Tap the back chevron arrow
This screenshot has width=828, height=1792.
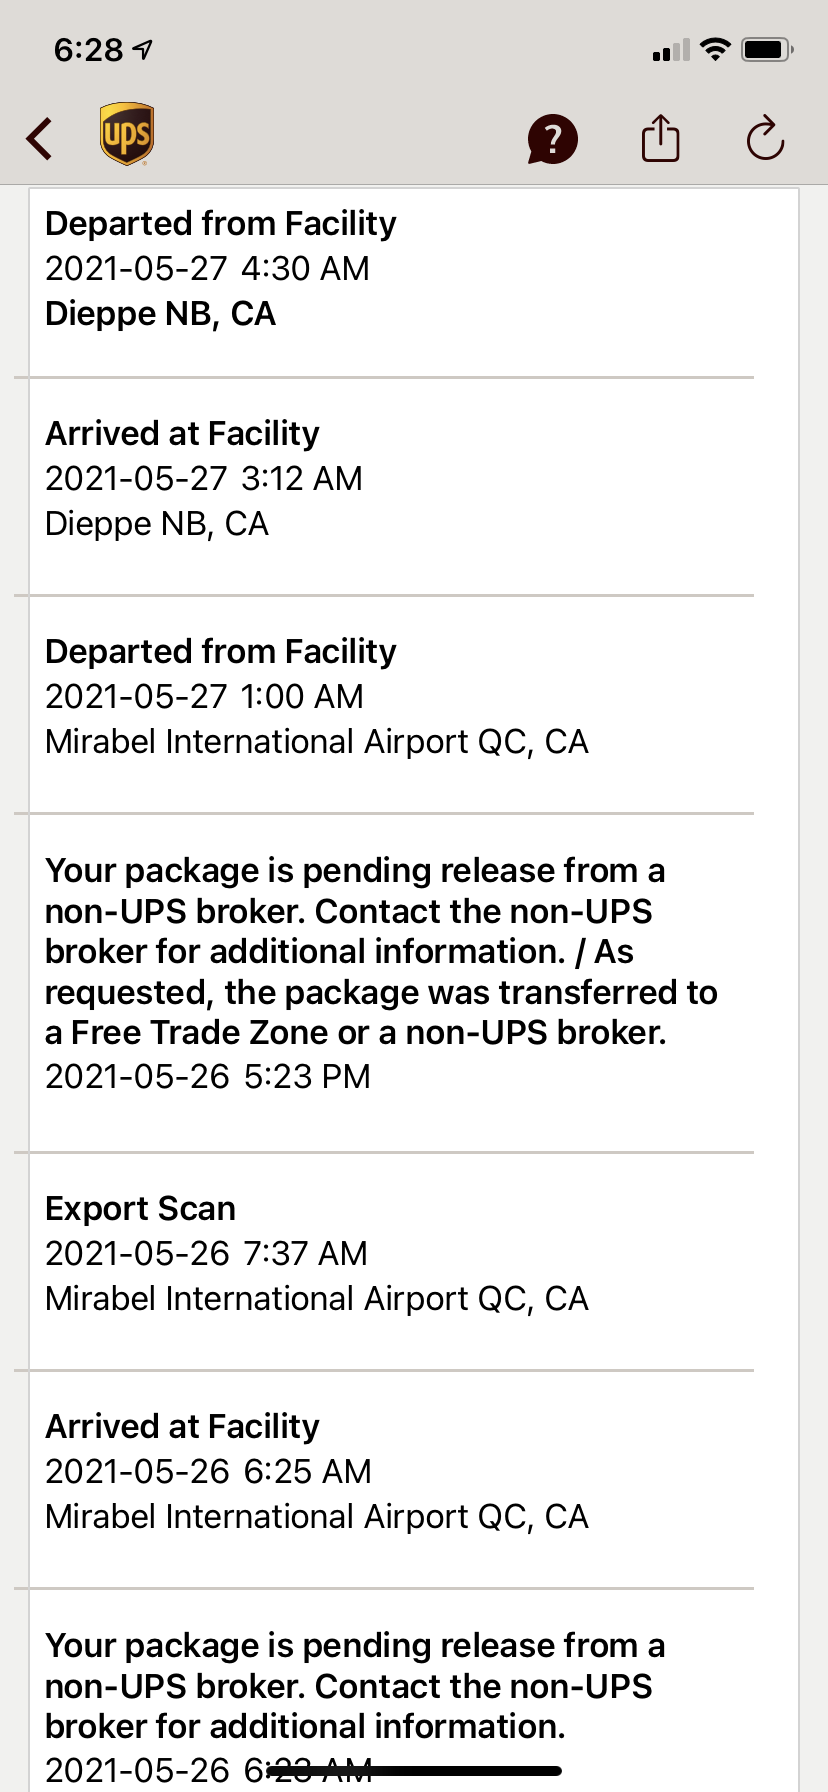40,138
